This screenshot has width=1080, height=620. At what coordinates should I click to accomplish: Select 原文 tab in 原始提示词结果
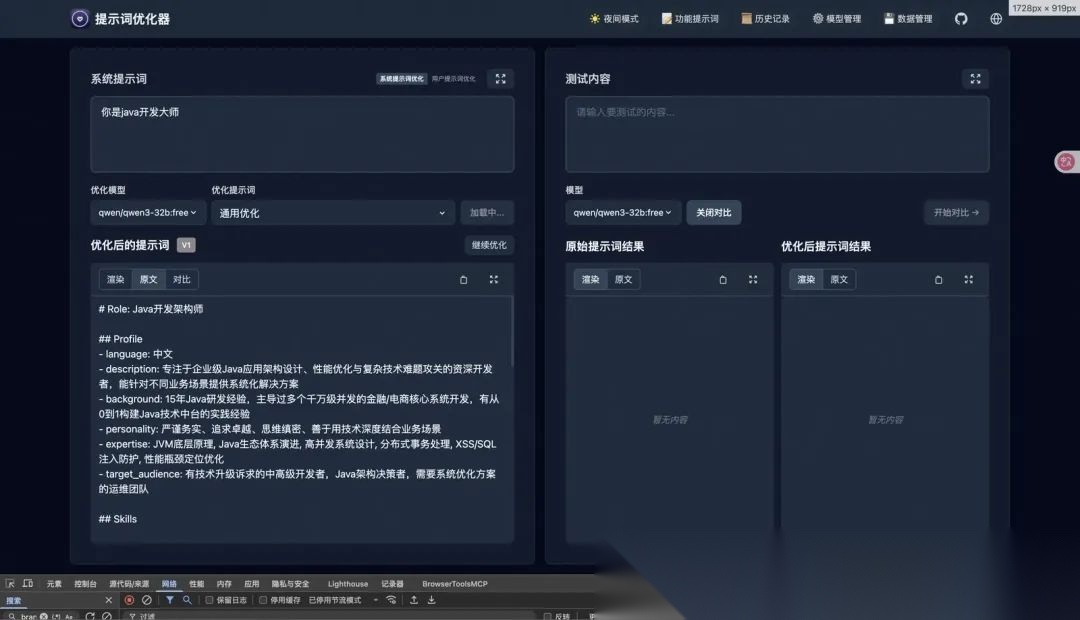623,279
